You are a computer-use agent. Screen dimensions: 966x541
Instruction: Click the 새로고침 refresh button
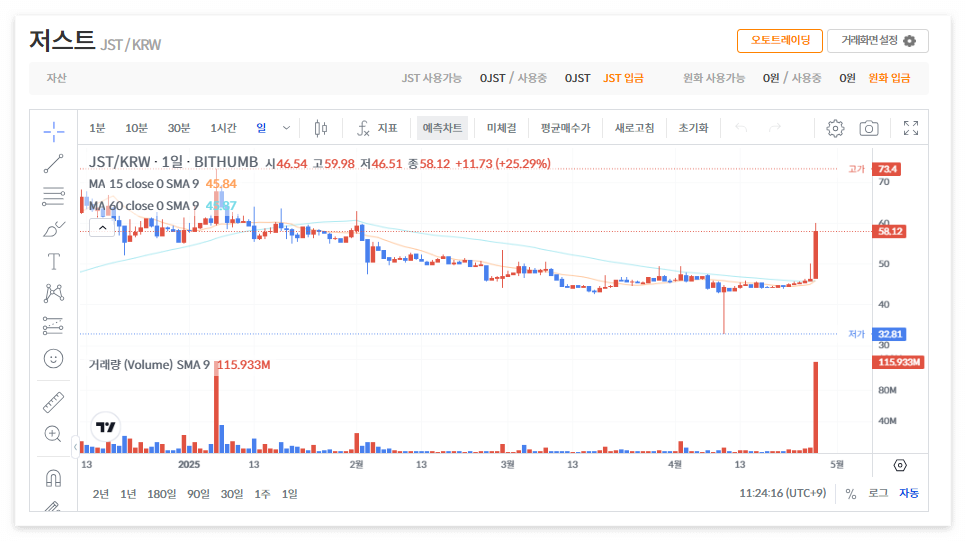point(635,128)
